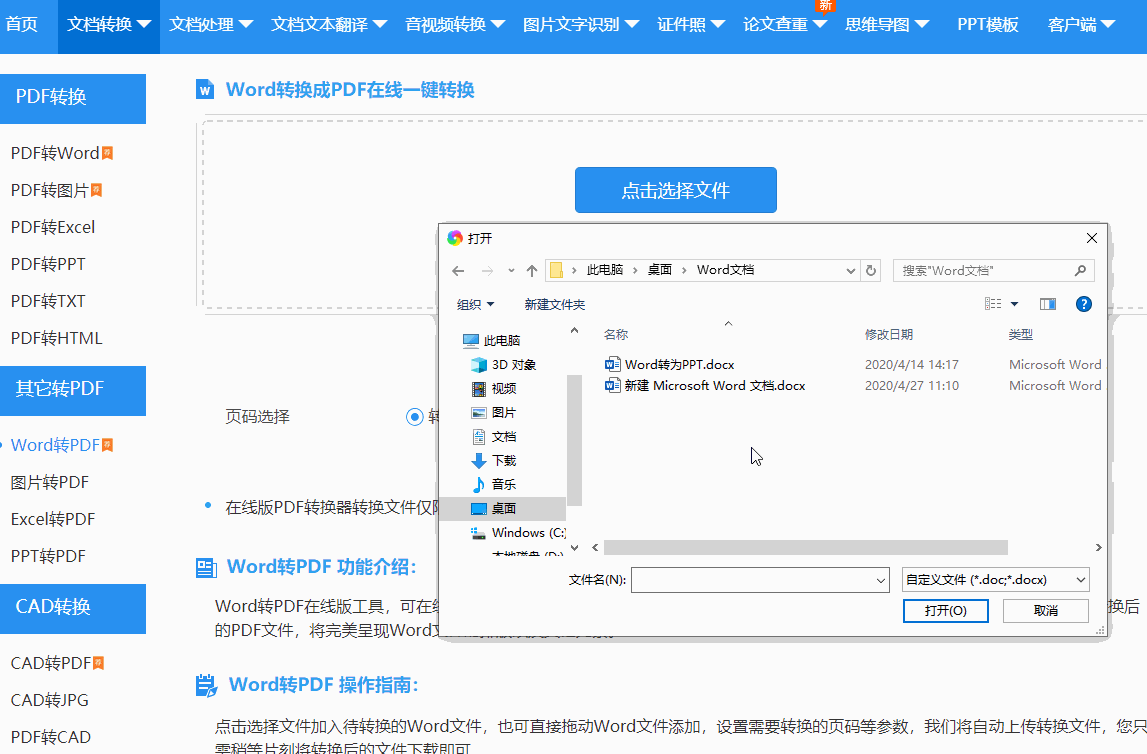
Task: Open 图片转PDF in sidebar
Action: point(50,483)
